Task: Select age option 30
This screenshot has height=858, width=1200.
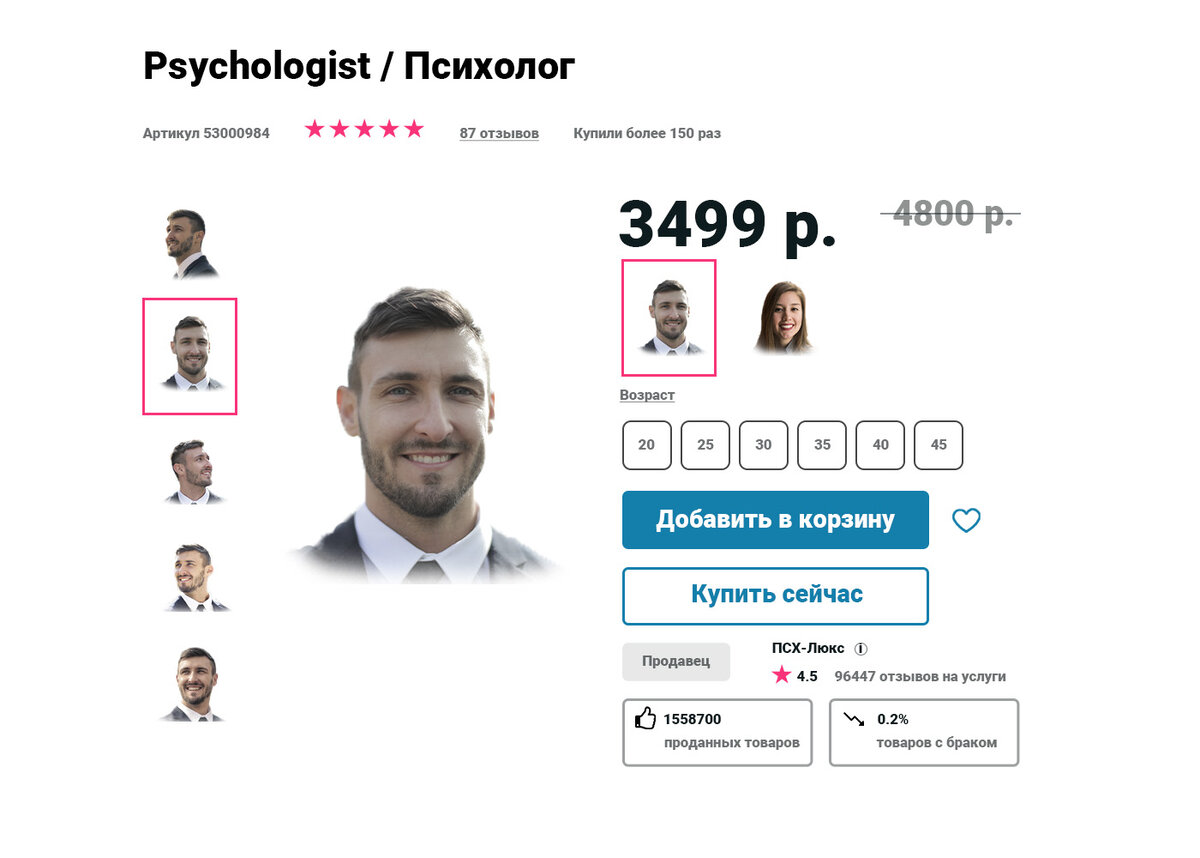Action: (x=763, y=445)
